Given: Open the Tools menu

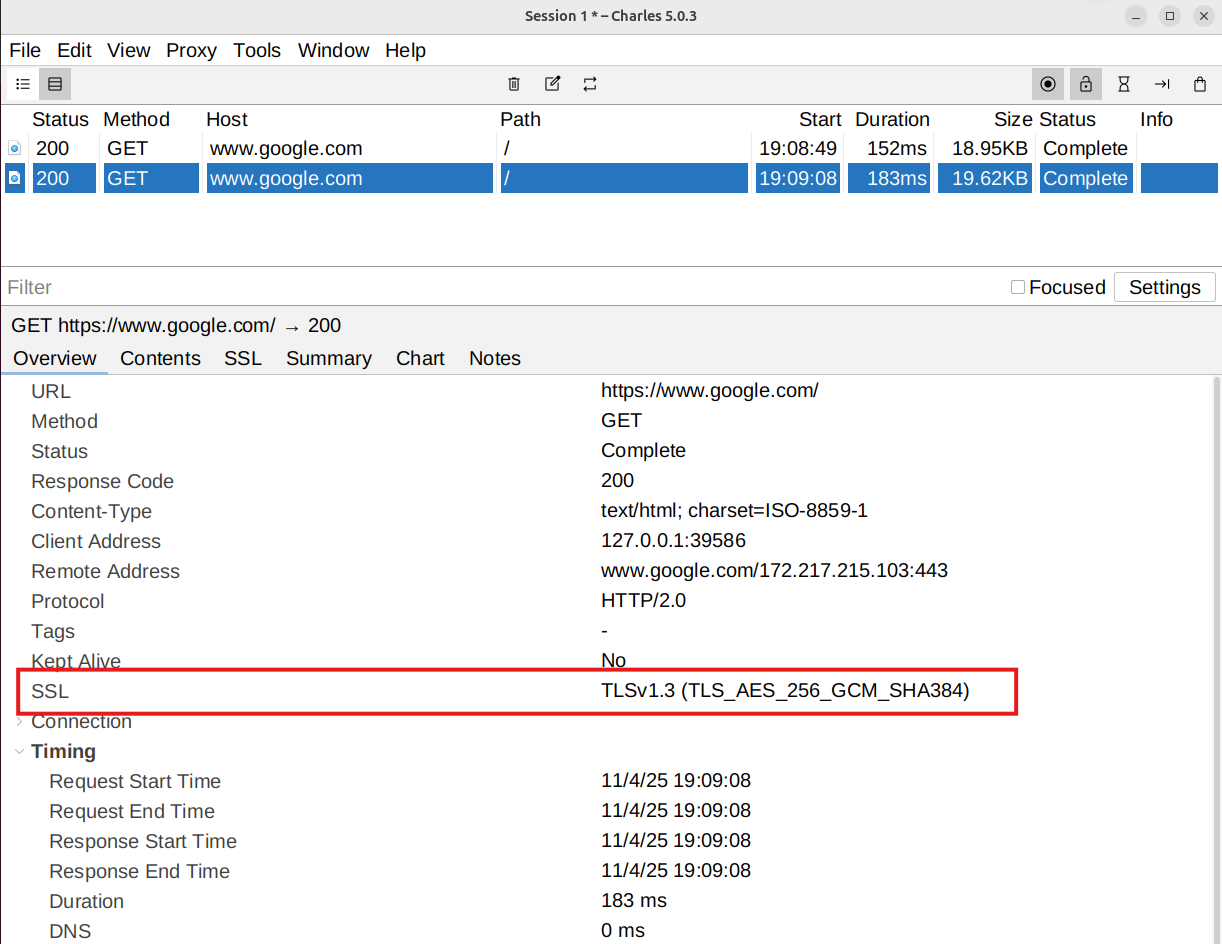Looking at the screenshot, I should [257, 50].
